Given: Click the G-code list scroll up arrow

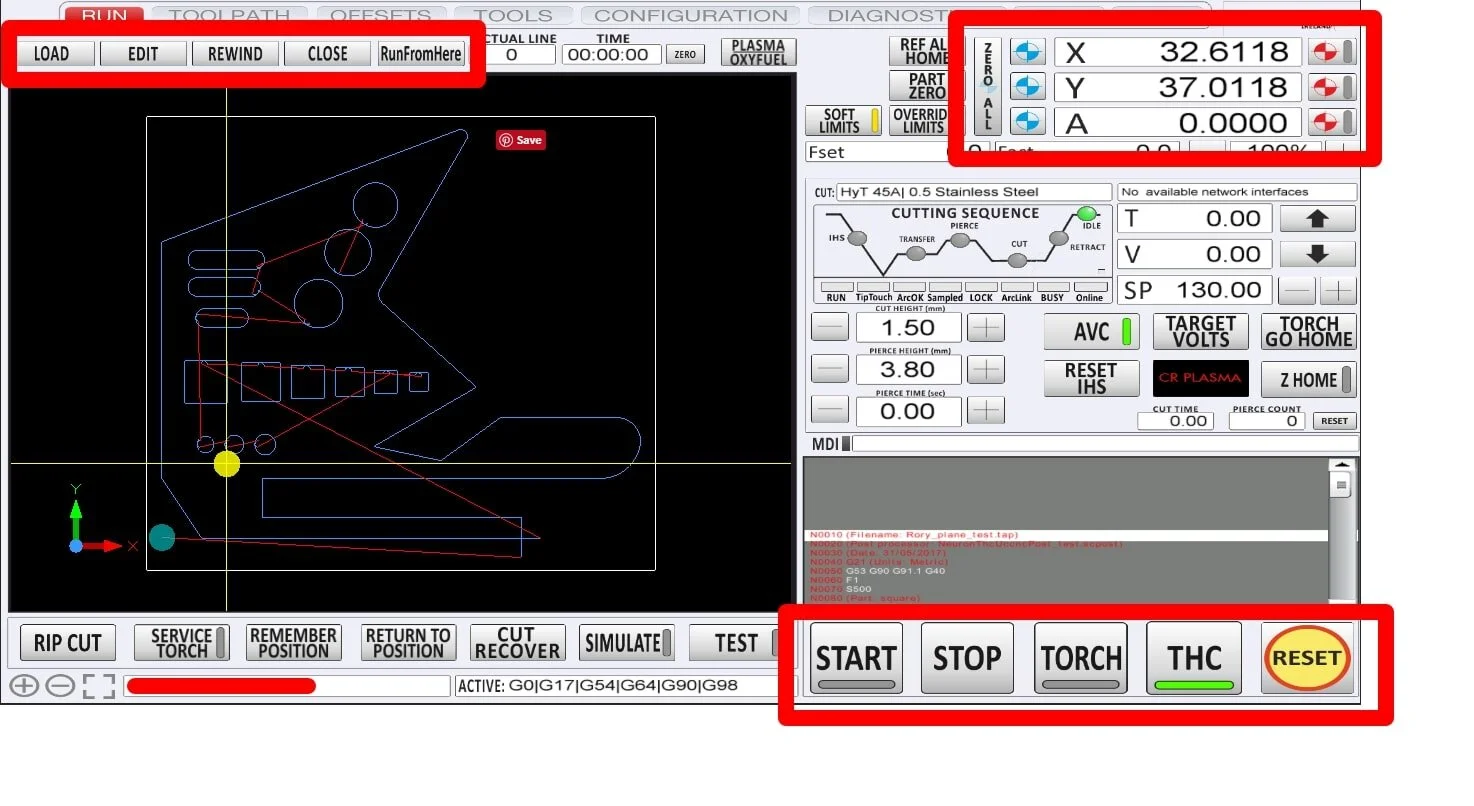Looking at the screenshot, I should point(1341,465).
